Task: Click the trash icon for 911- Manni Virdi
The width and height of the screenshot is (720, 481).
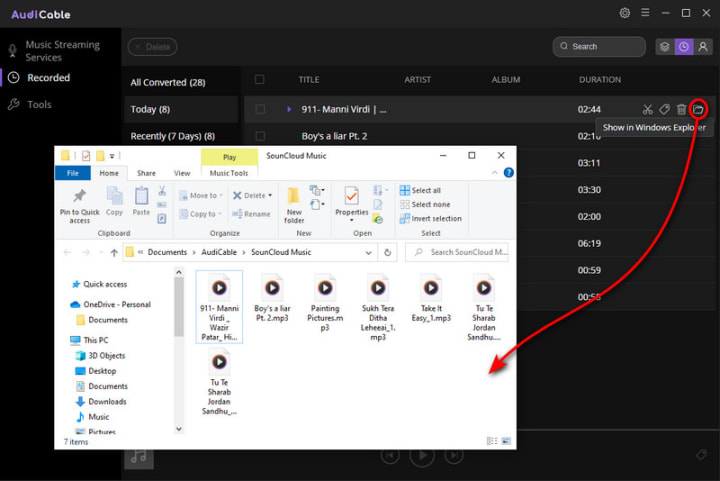Action: [681, 109]
